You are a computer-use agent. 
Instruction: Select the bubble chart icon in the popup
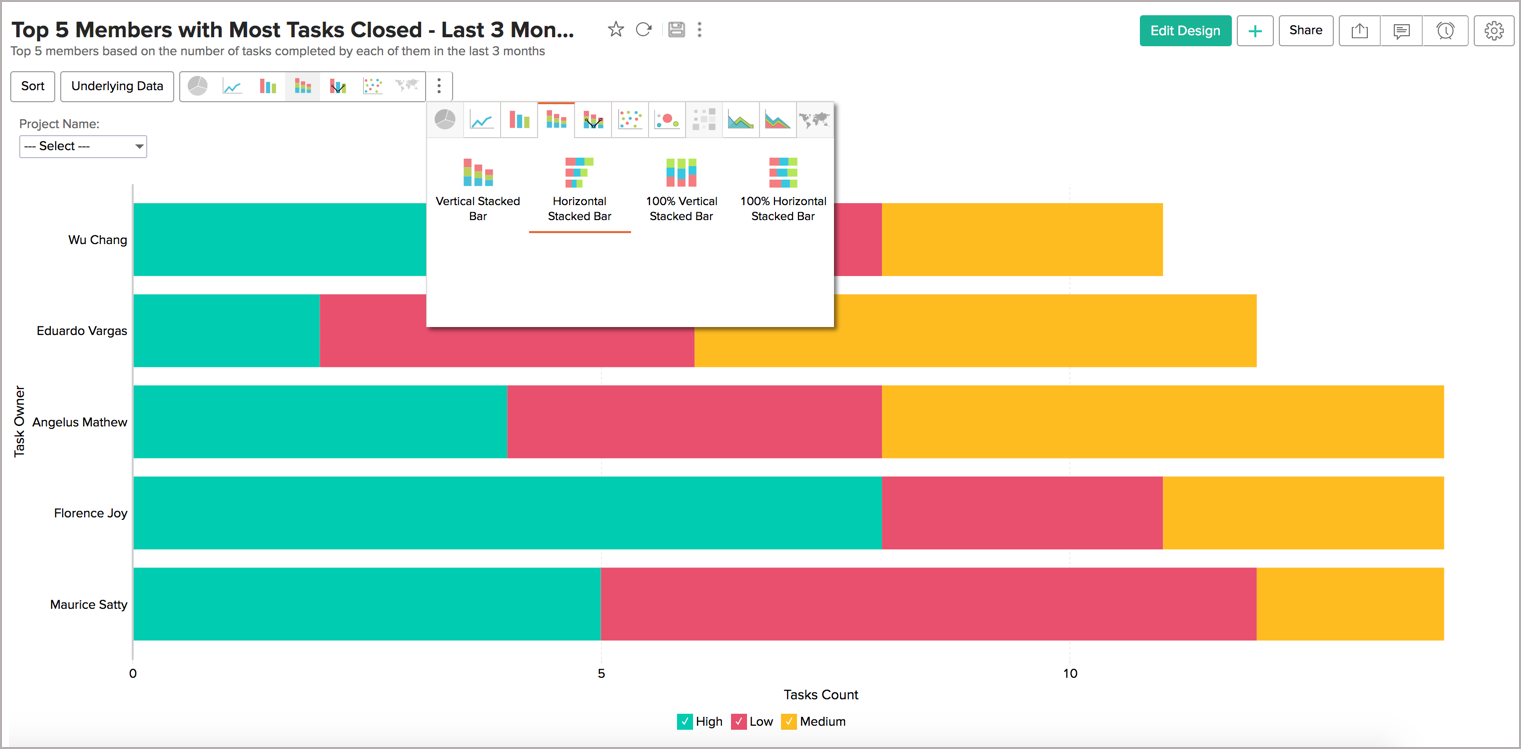(x=667, y=119)
